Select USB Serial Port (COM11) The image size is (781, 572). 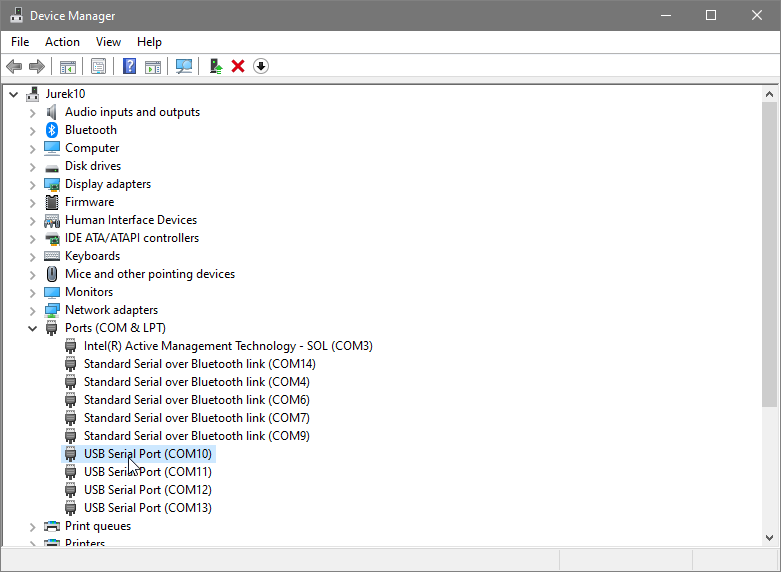click(148, 472)
